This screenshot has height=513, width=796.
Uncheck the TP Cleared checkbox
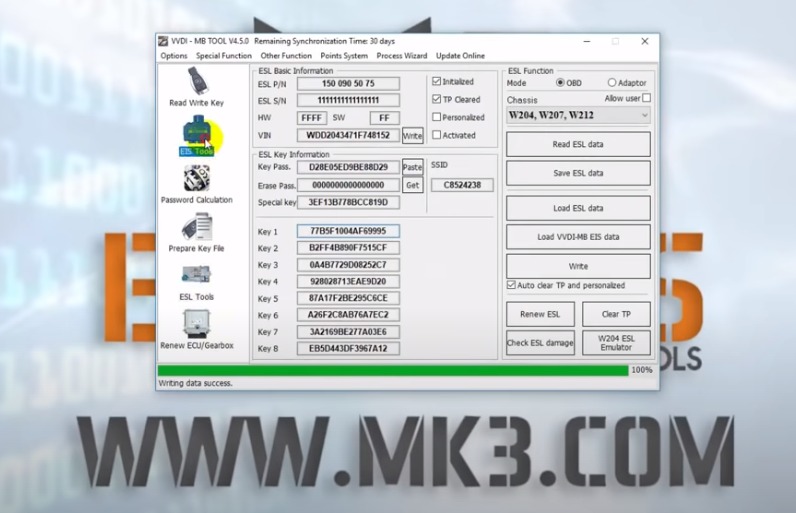436,100
